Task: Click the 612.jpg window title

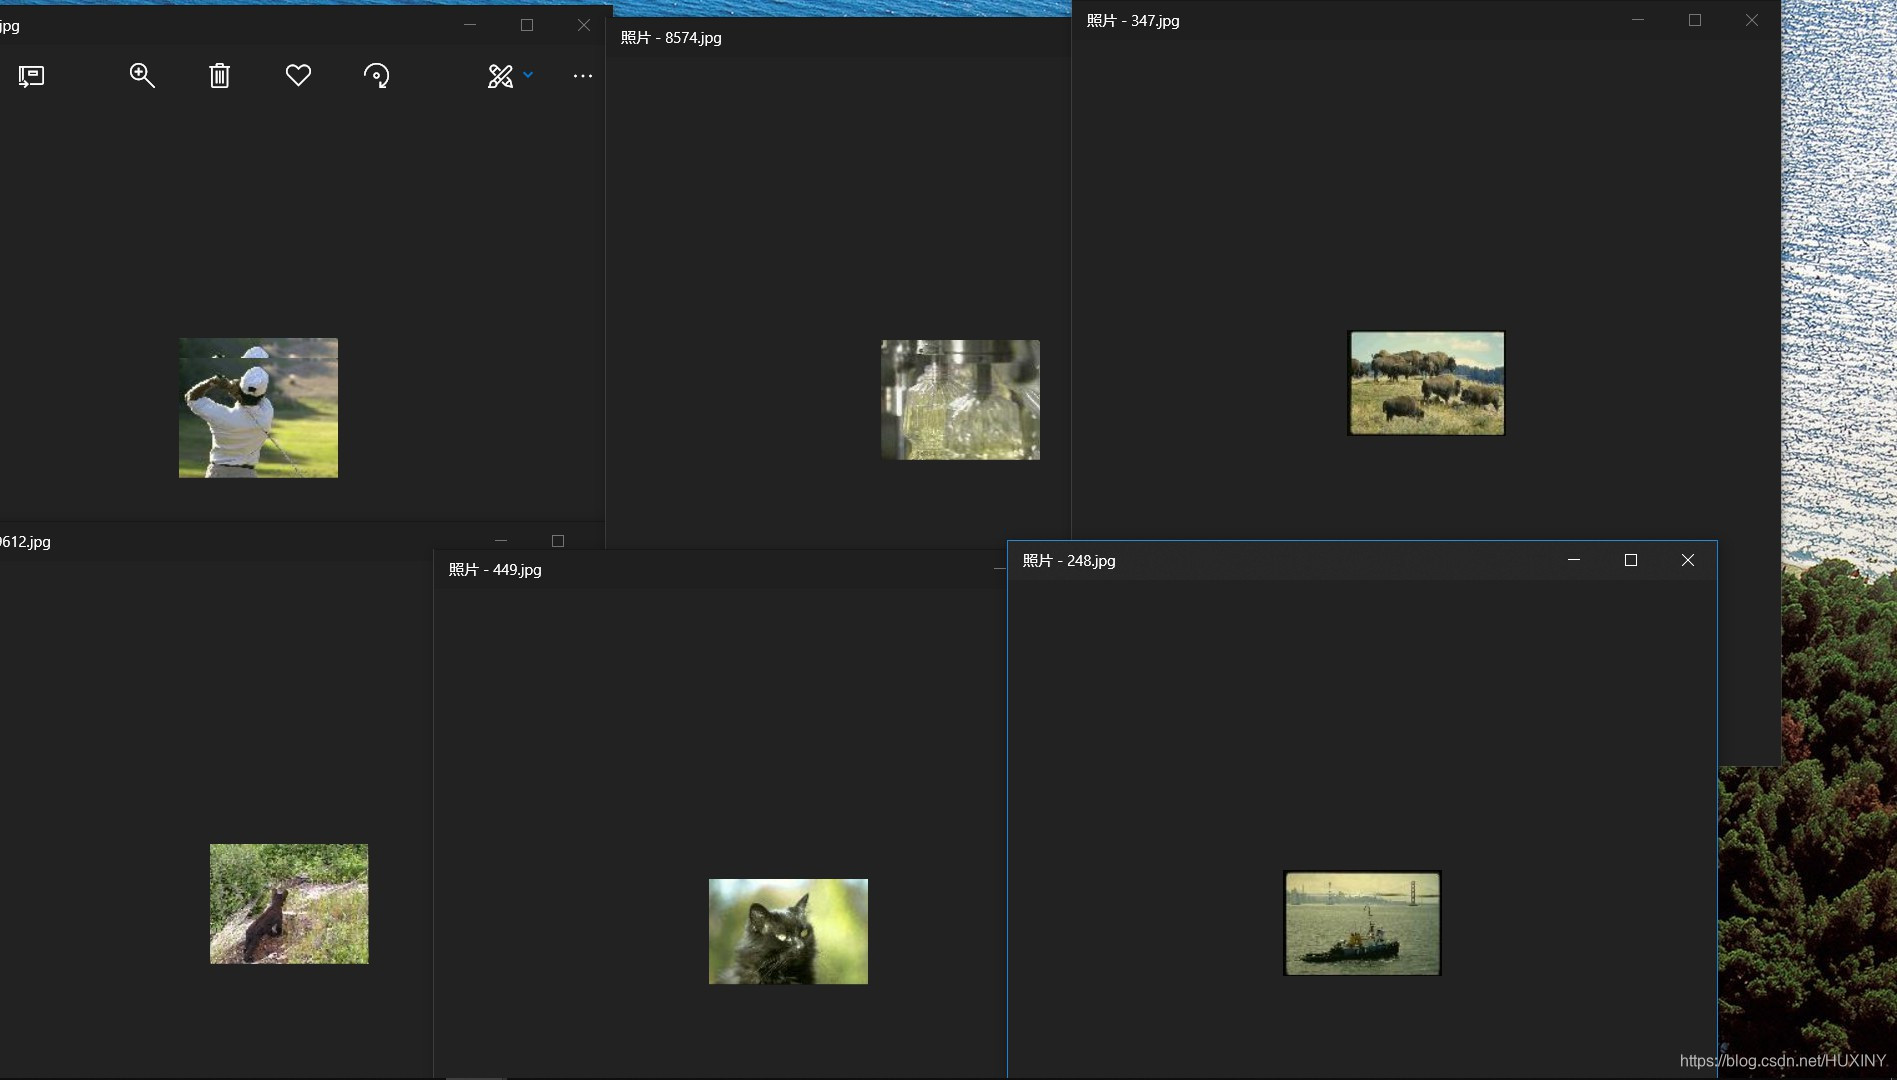Action: tap(25, 542)
